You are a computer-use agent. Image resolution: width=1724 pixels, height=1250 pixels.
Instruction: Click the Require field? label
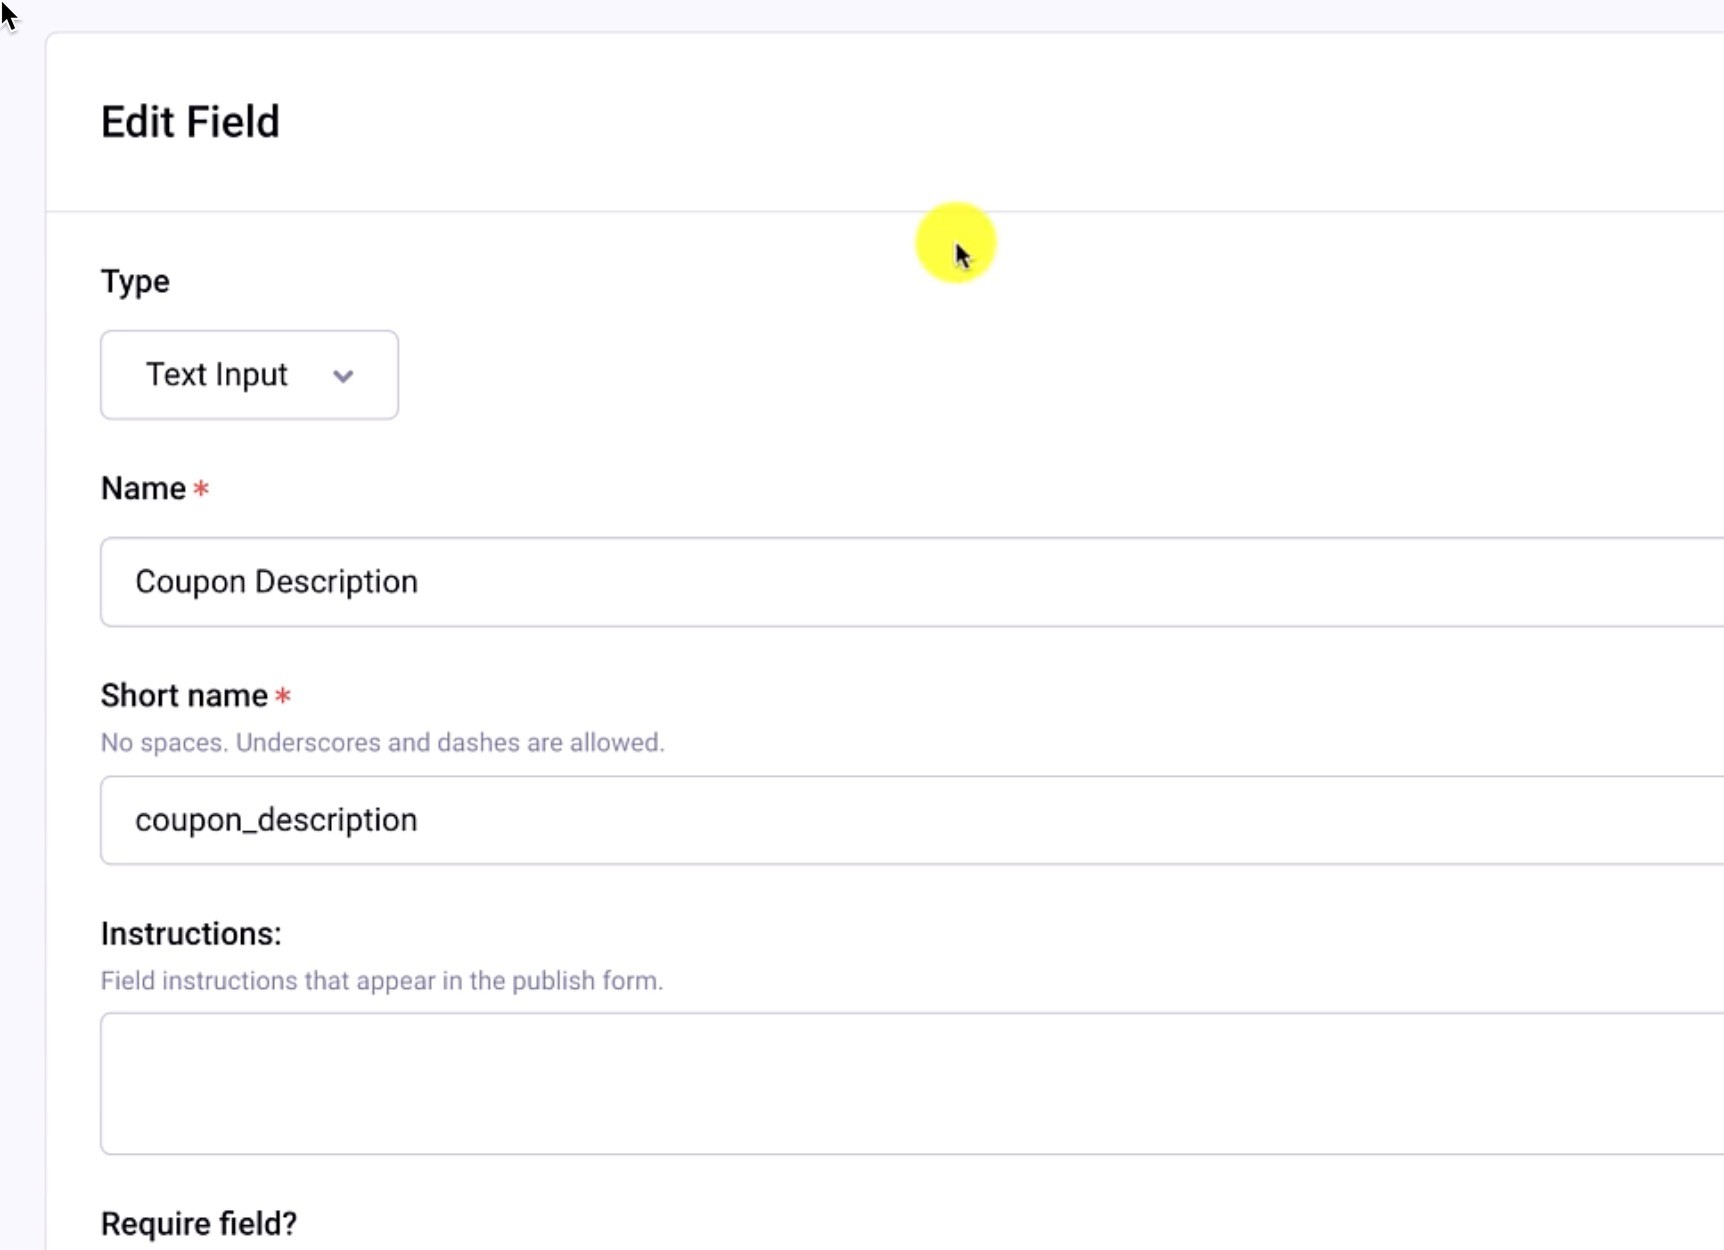197,1222
